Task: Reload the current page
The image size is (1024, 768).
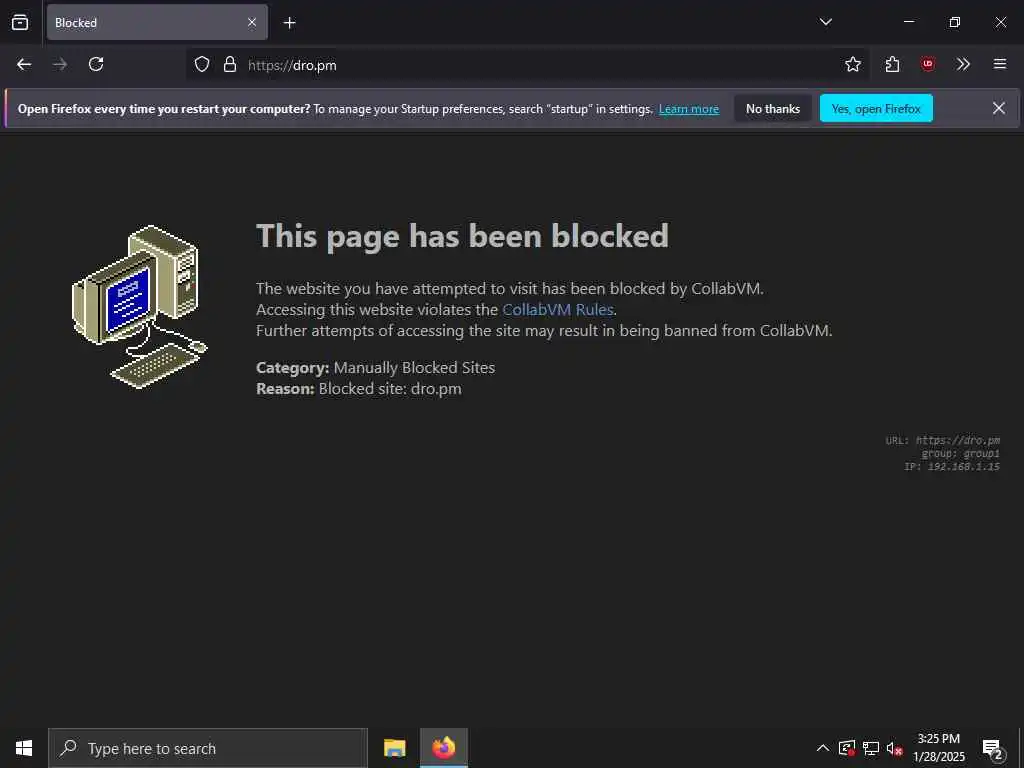Action: coord(96,64)
